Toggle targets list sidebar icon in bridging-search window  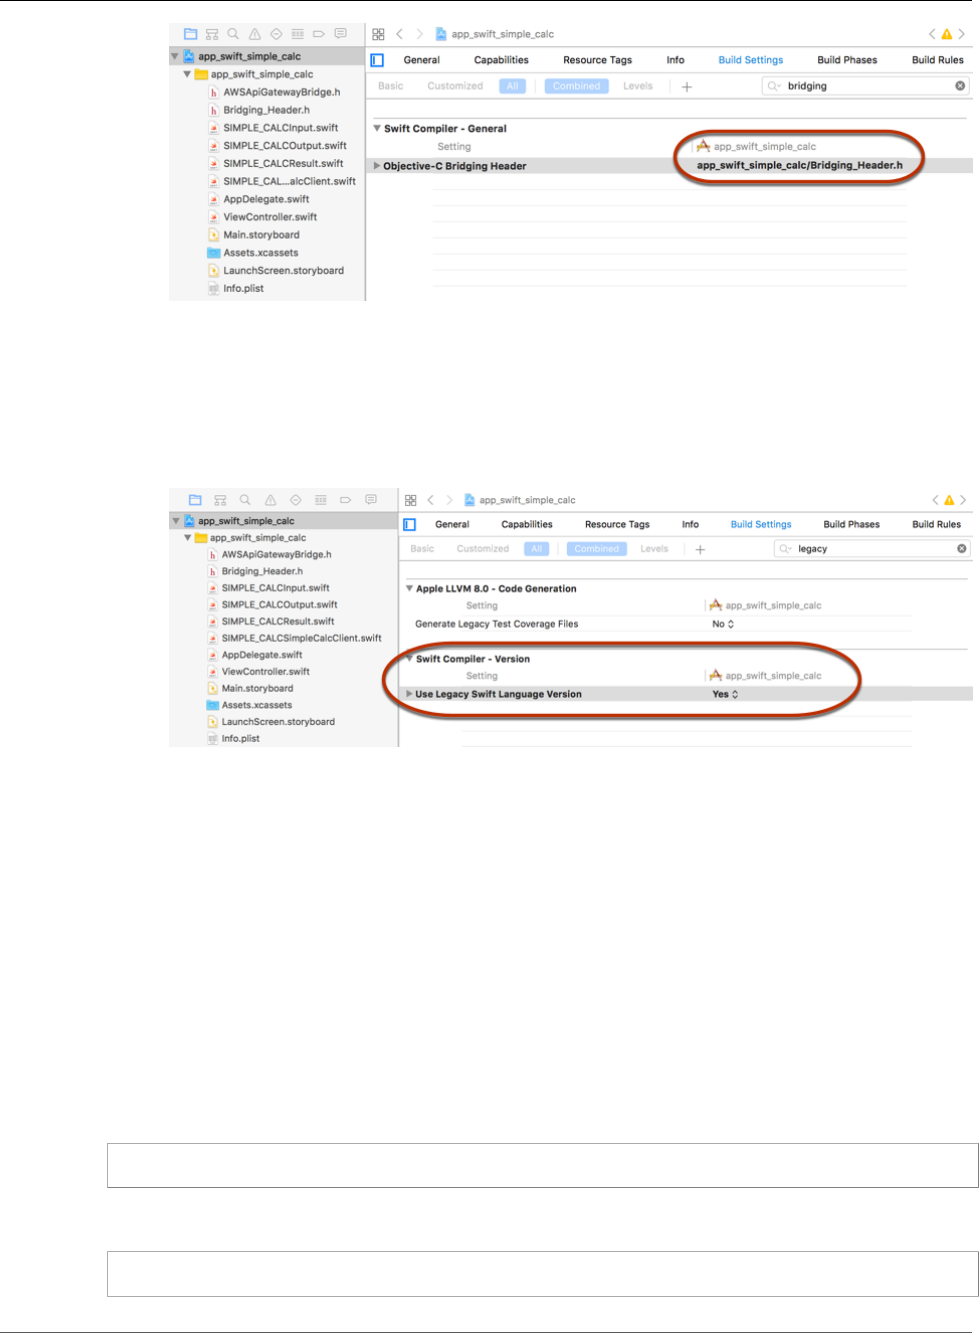(x=377, y=60)
